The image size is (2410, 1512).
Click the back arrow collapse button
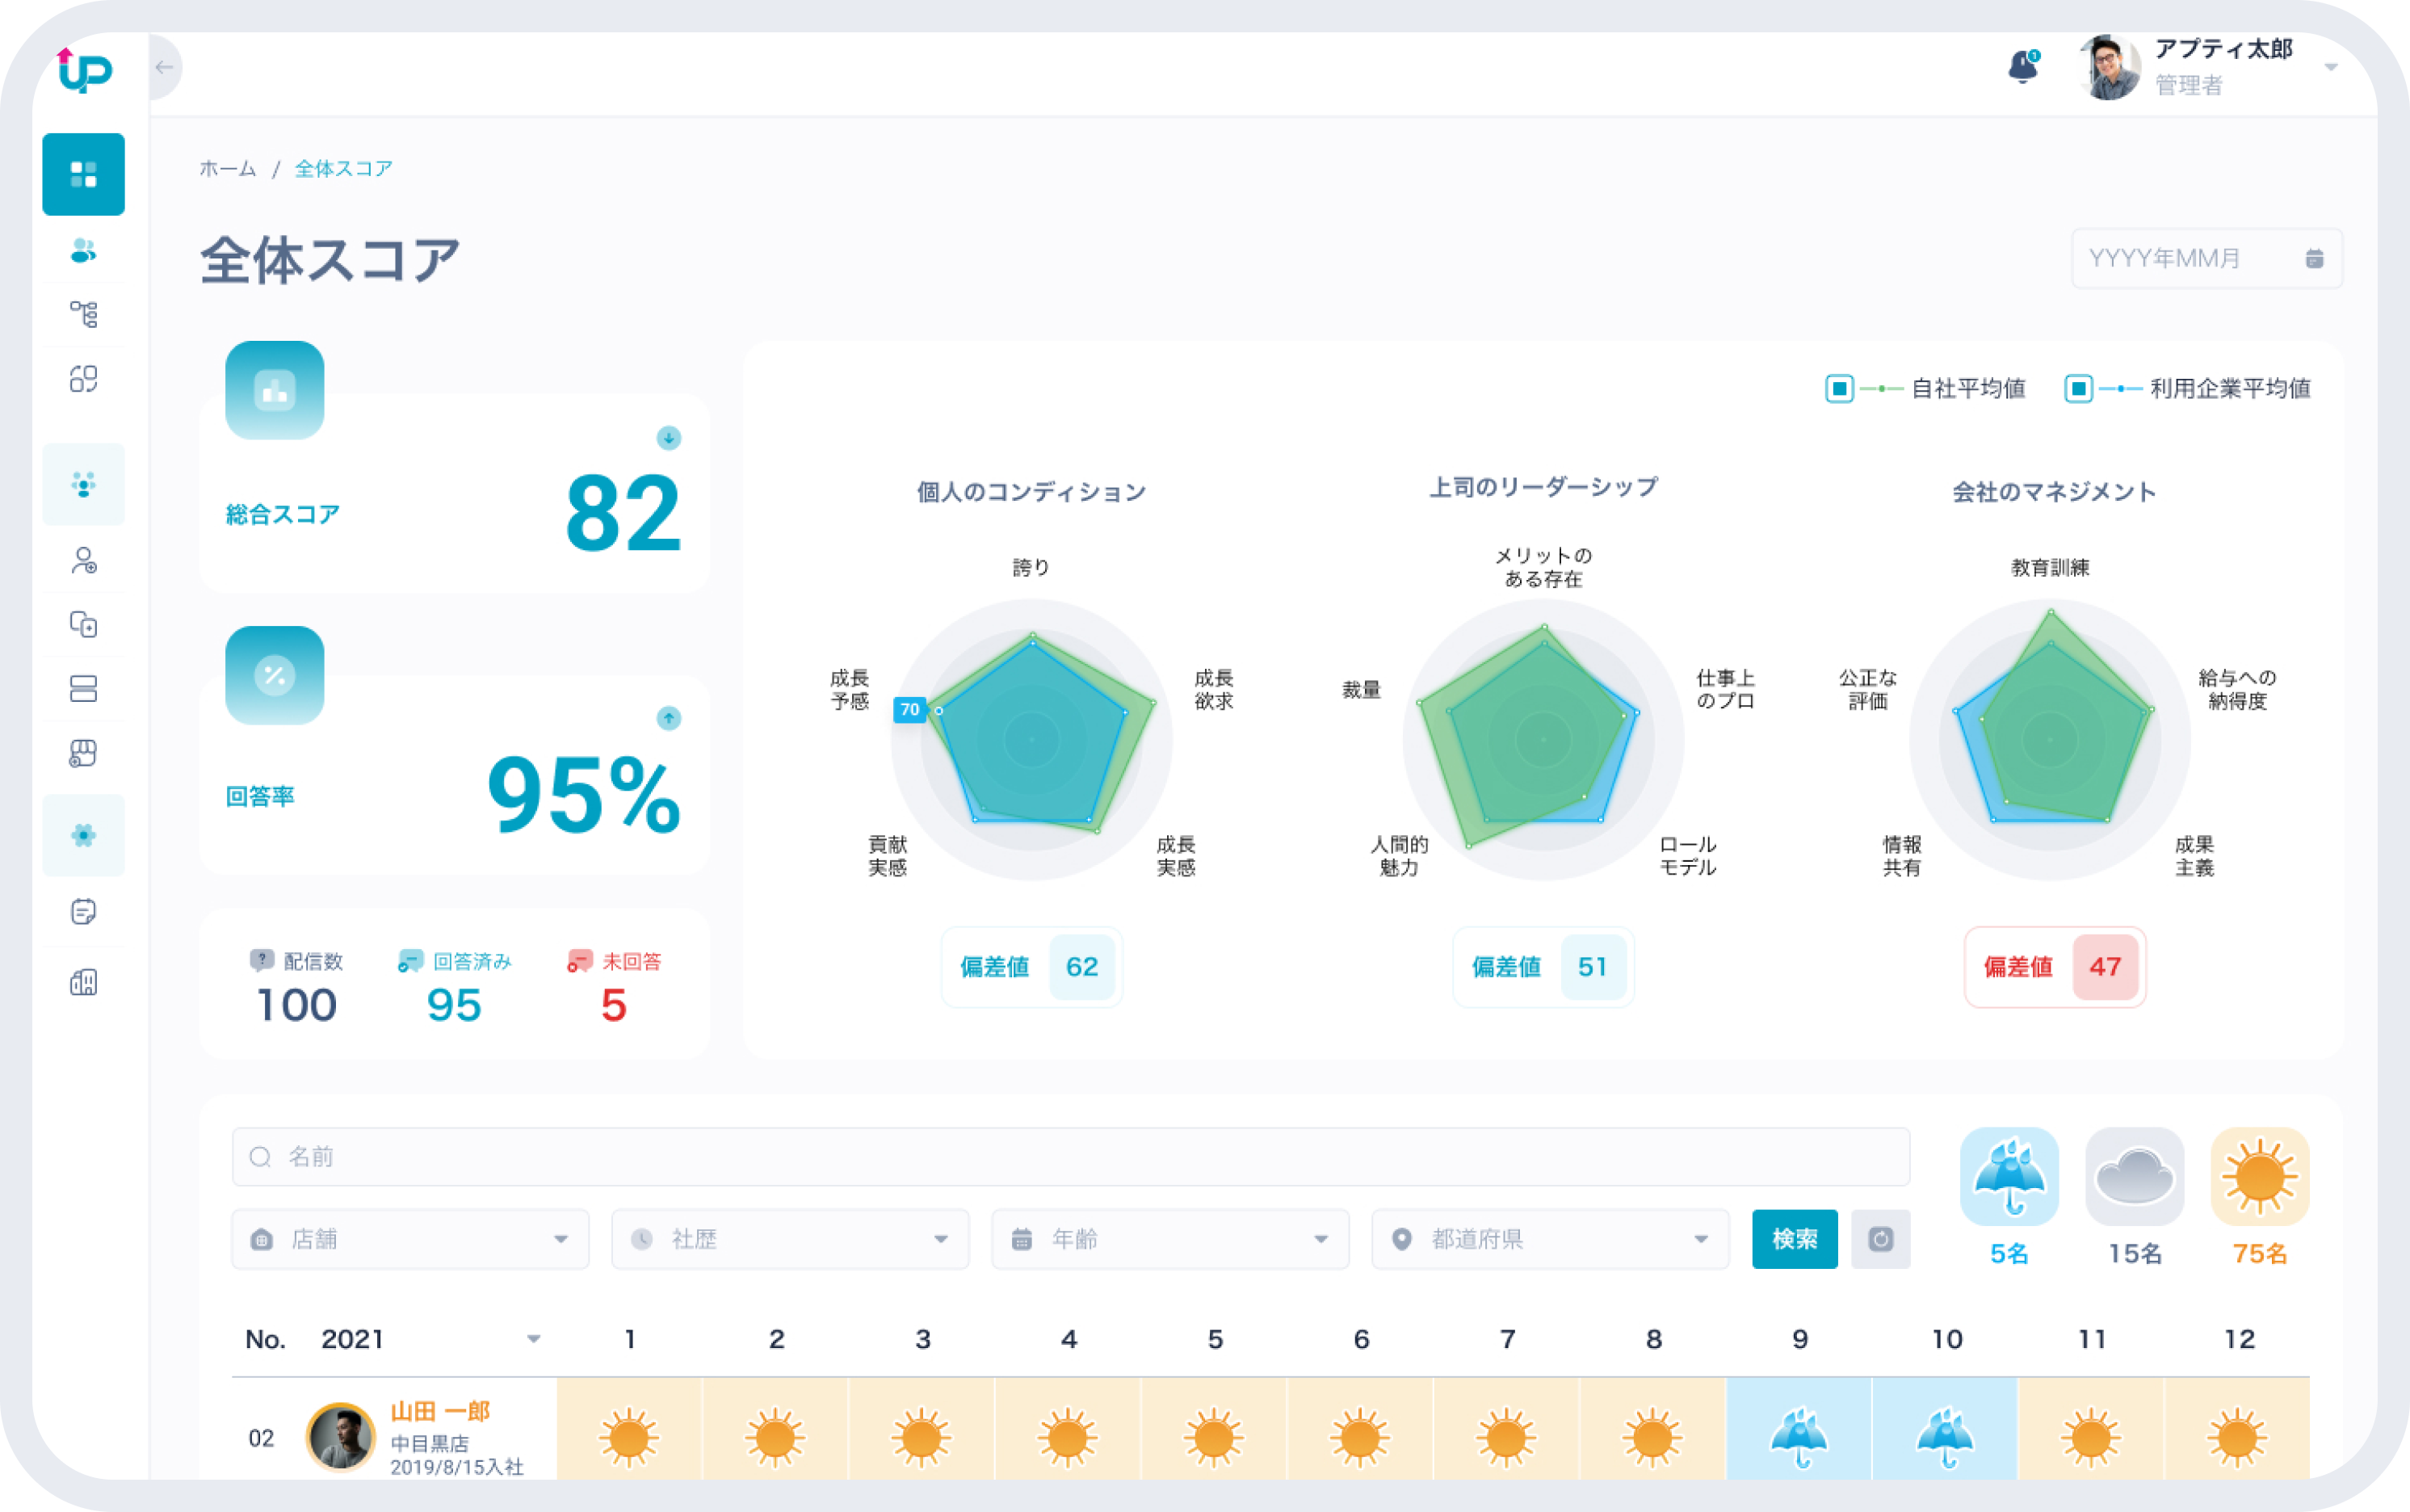[x=165, y=67]
